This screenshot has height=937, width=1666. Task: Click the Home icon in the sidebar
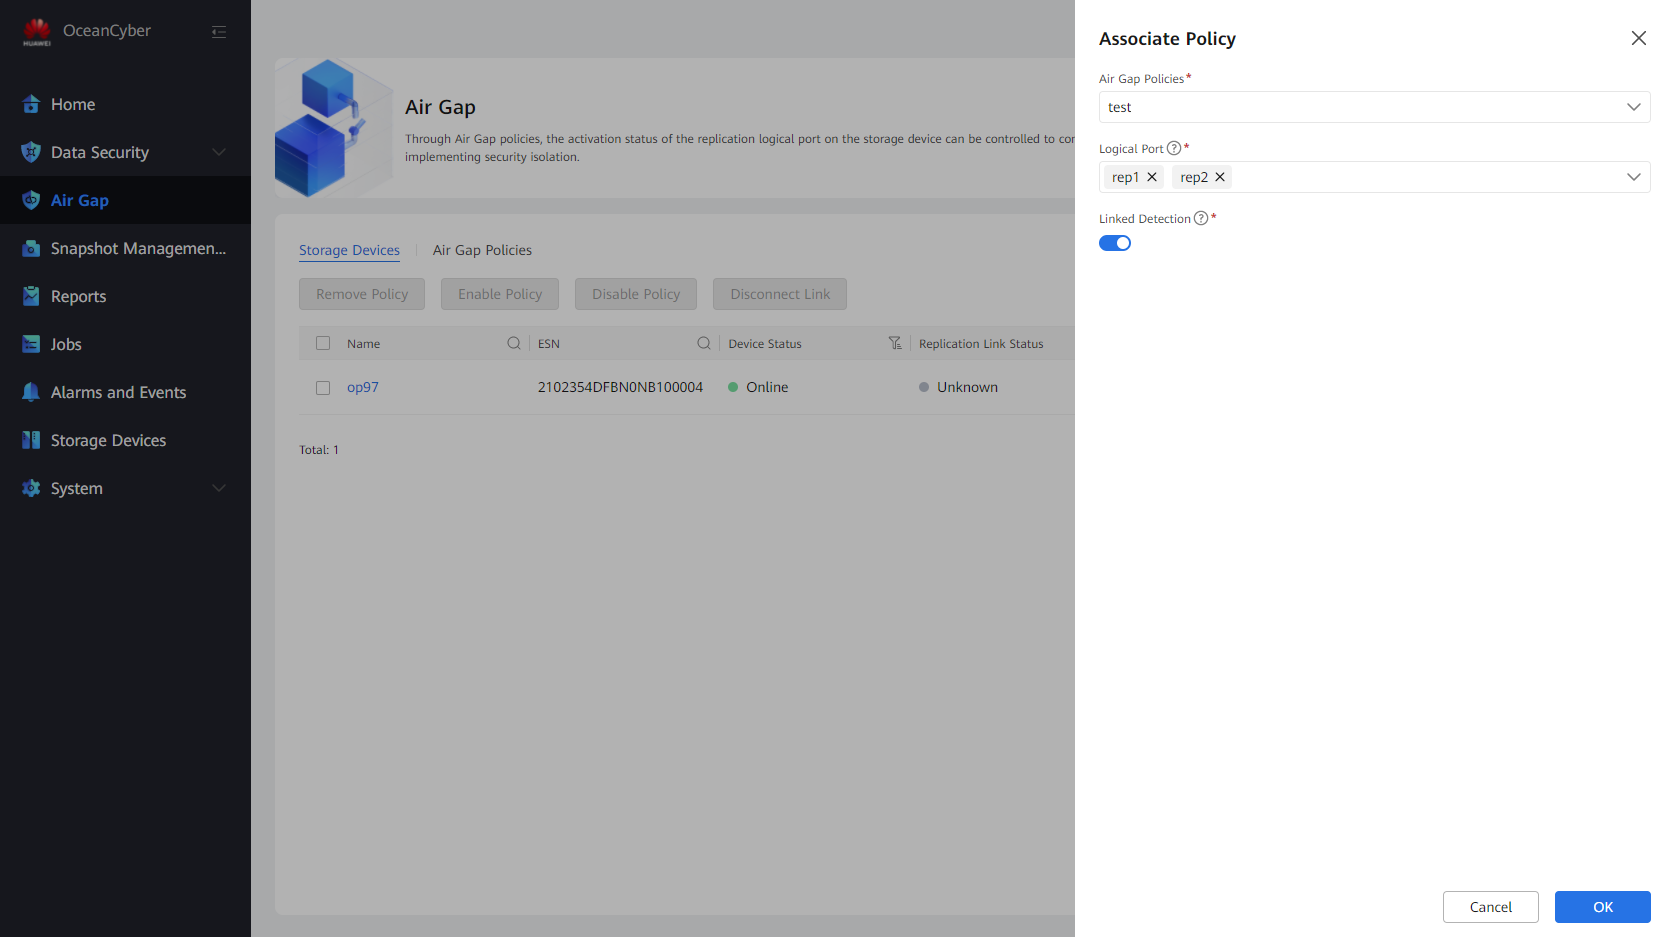pyautogui.click(x=31, y=104)
